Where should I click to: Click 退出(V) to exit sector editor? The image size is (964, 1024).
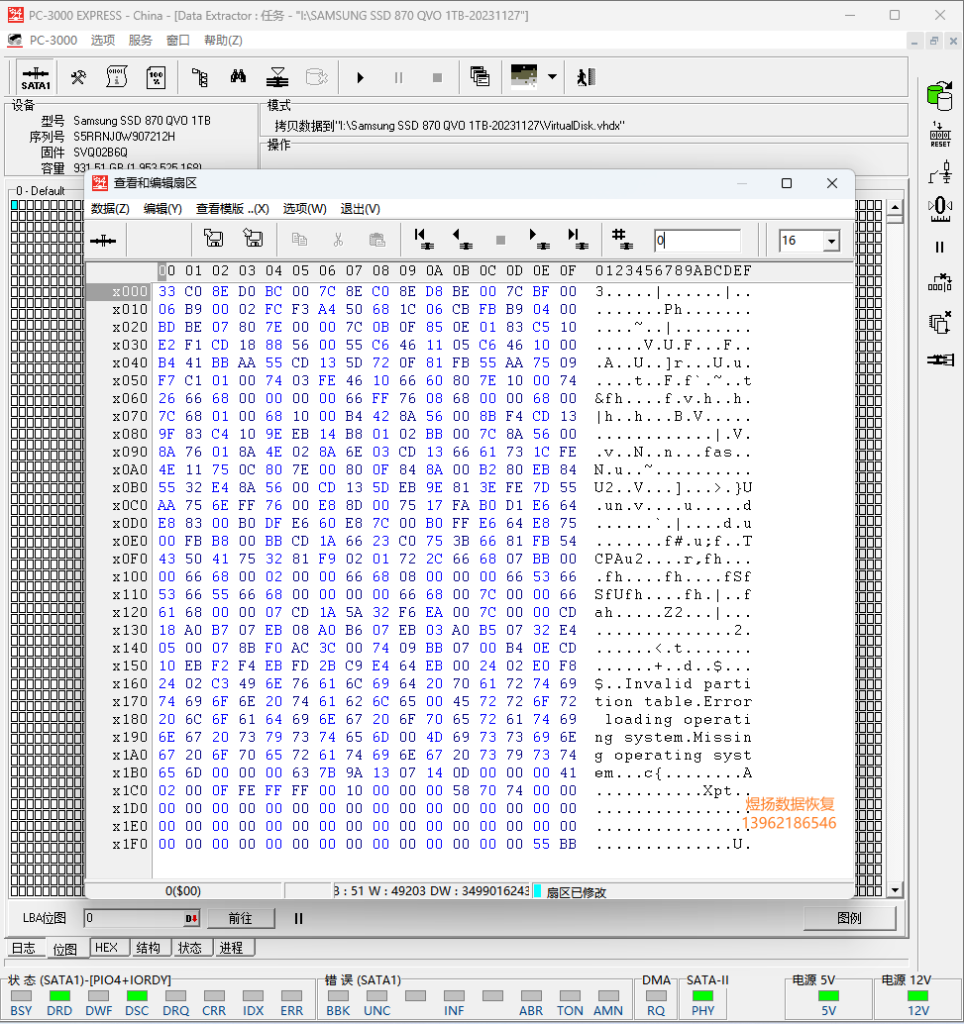[x=360, y=209]
